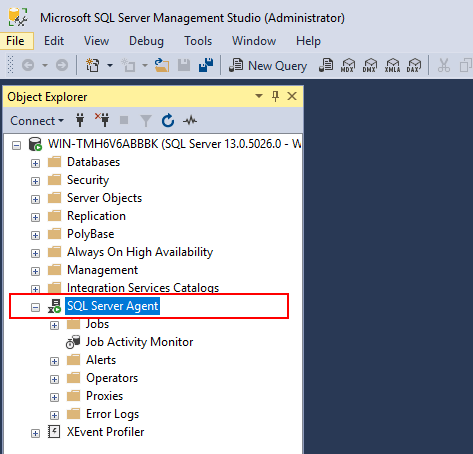
Task: Expand the XEvent Profiler node
Action: click(x=35, y=433)
